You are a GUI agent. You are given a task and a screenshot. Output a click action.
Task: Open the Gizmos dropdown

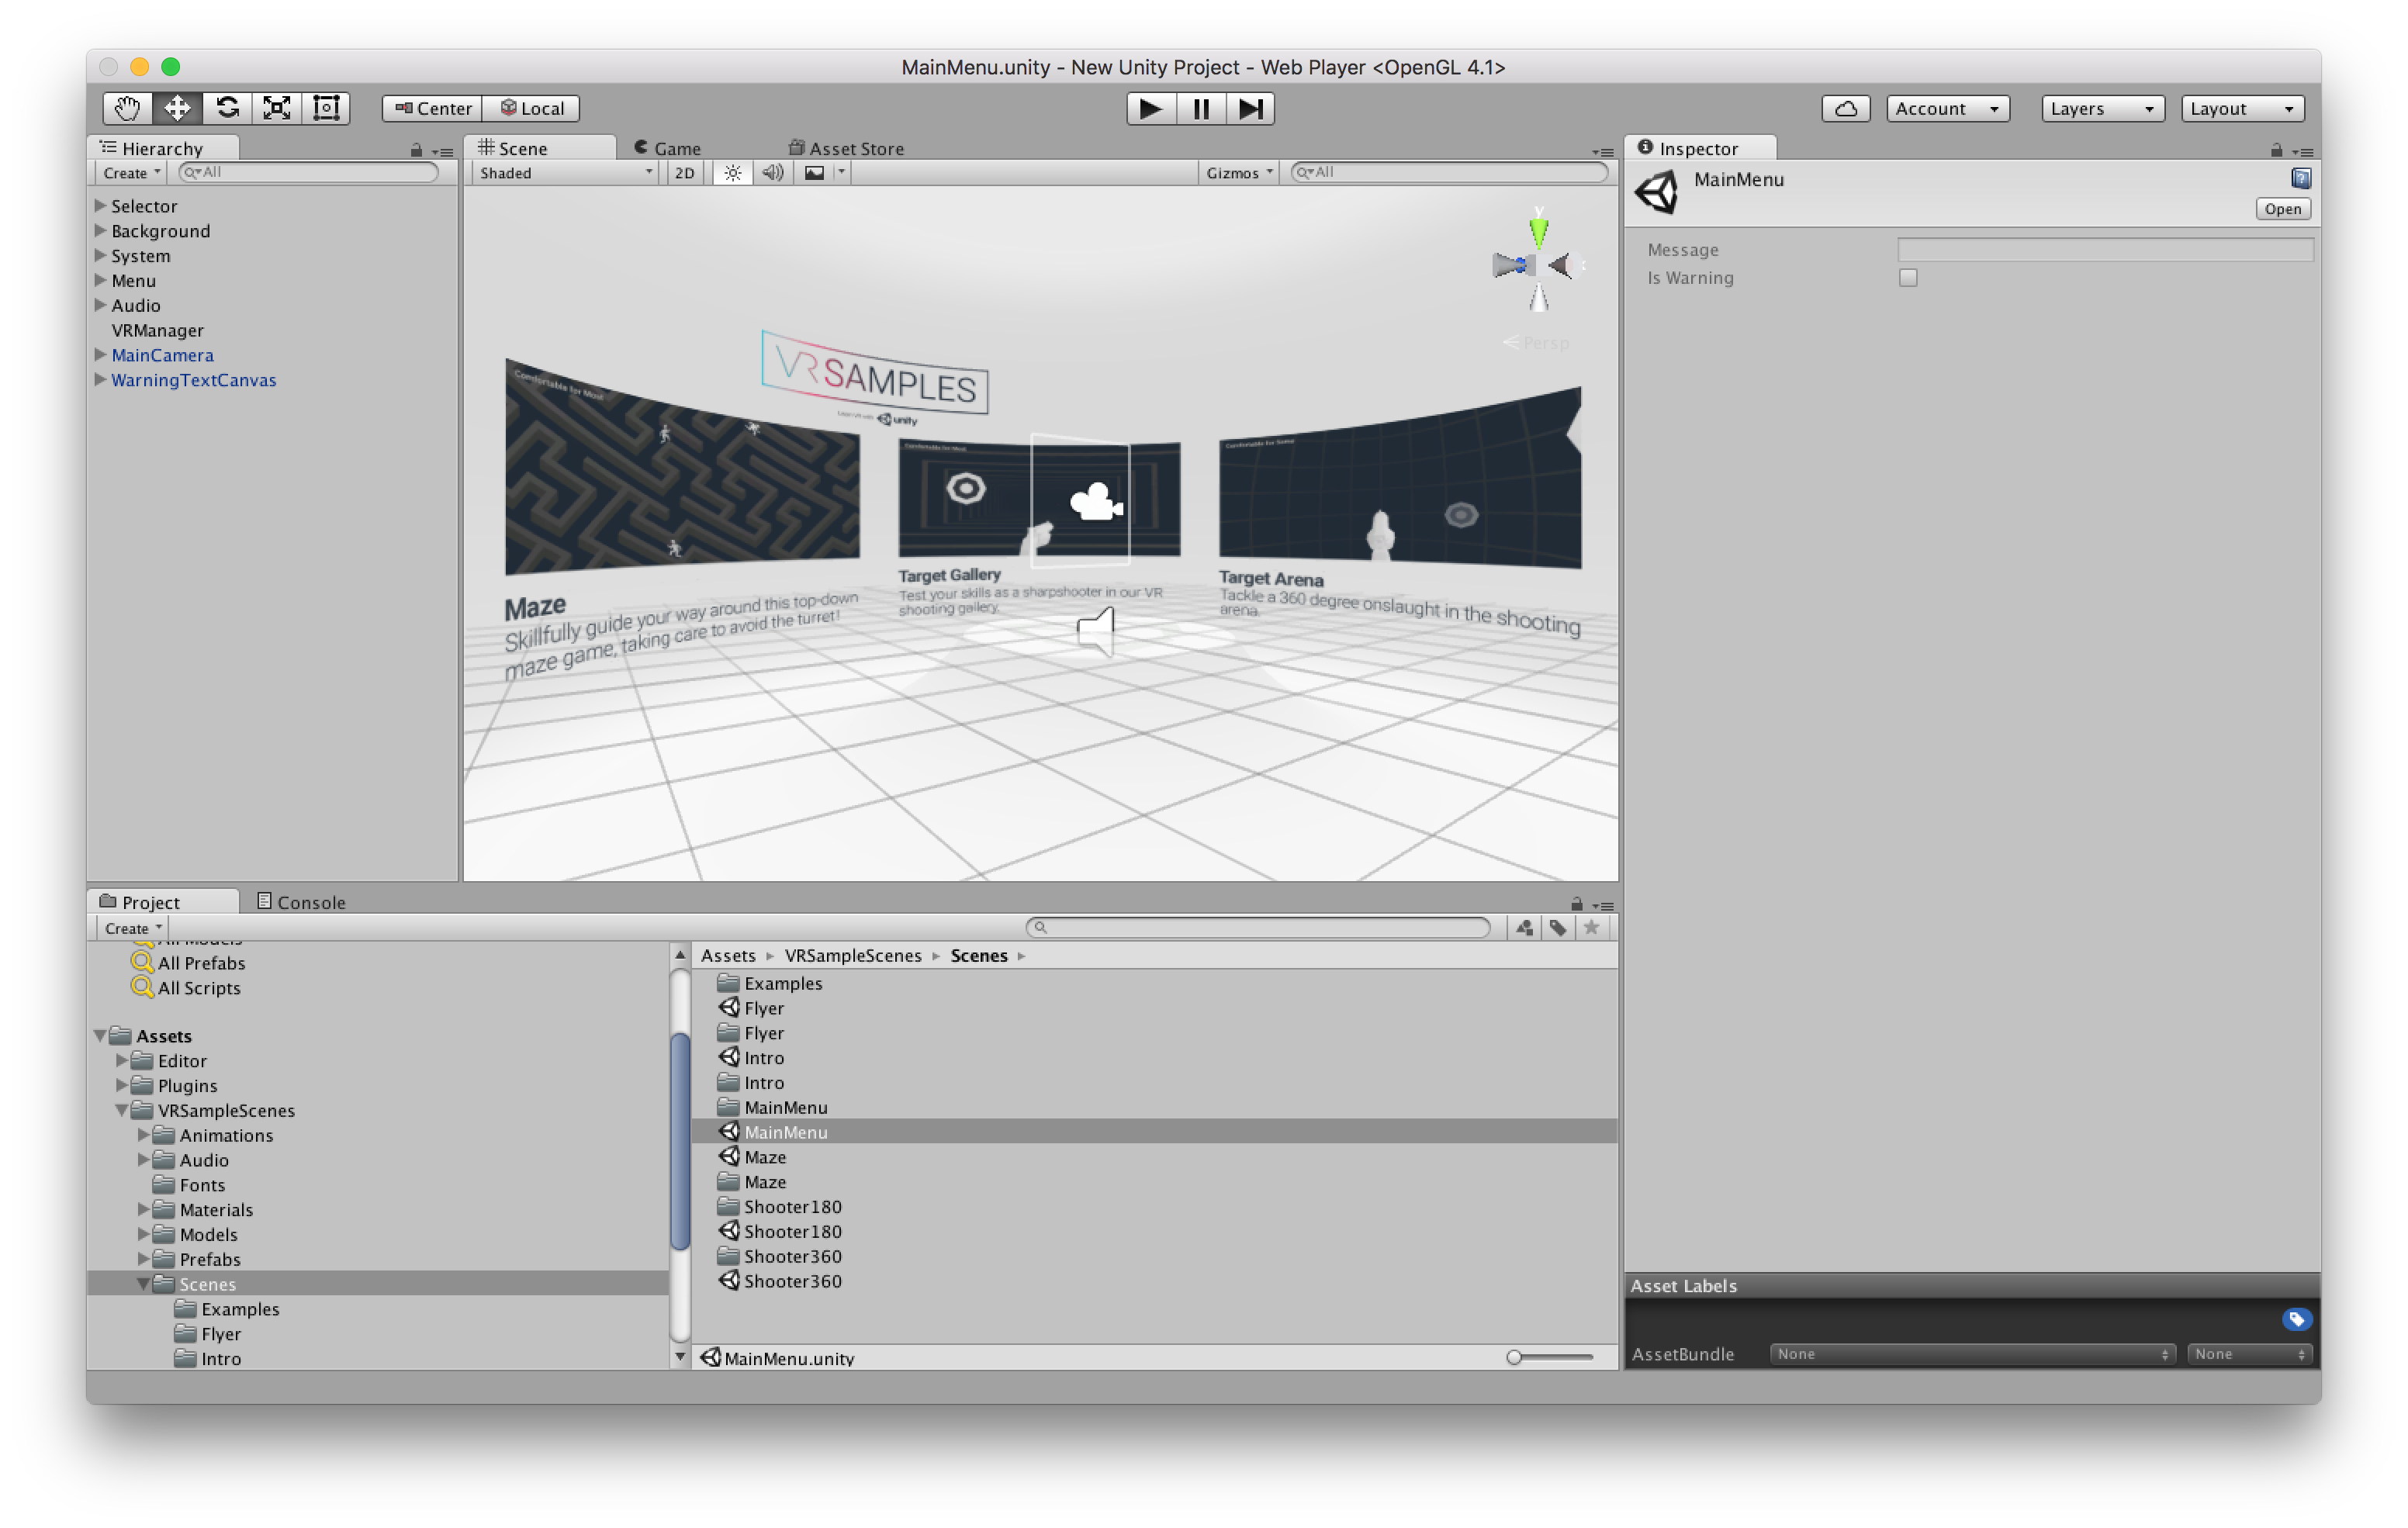pos(1238,172)
